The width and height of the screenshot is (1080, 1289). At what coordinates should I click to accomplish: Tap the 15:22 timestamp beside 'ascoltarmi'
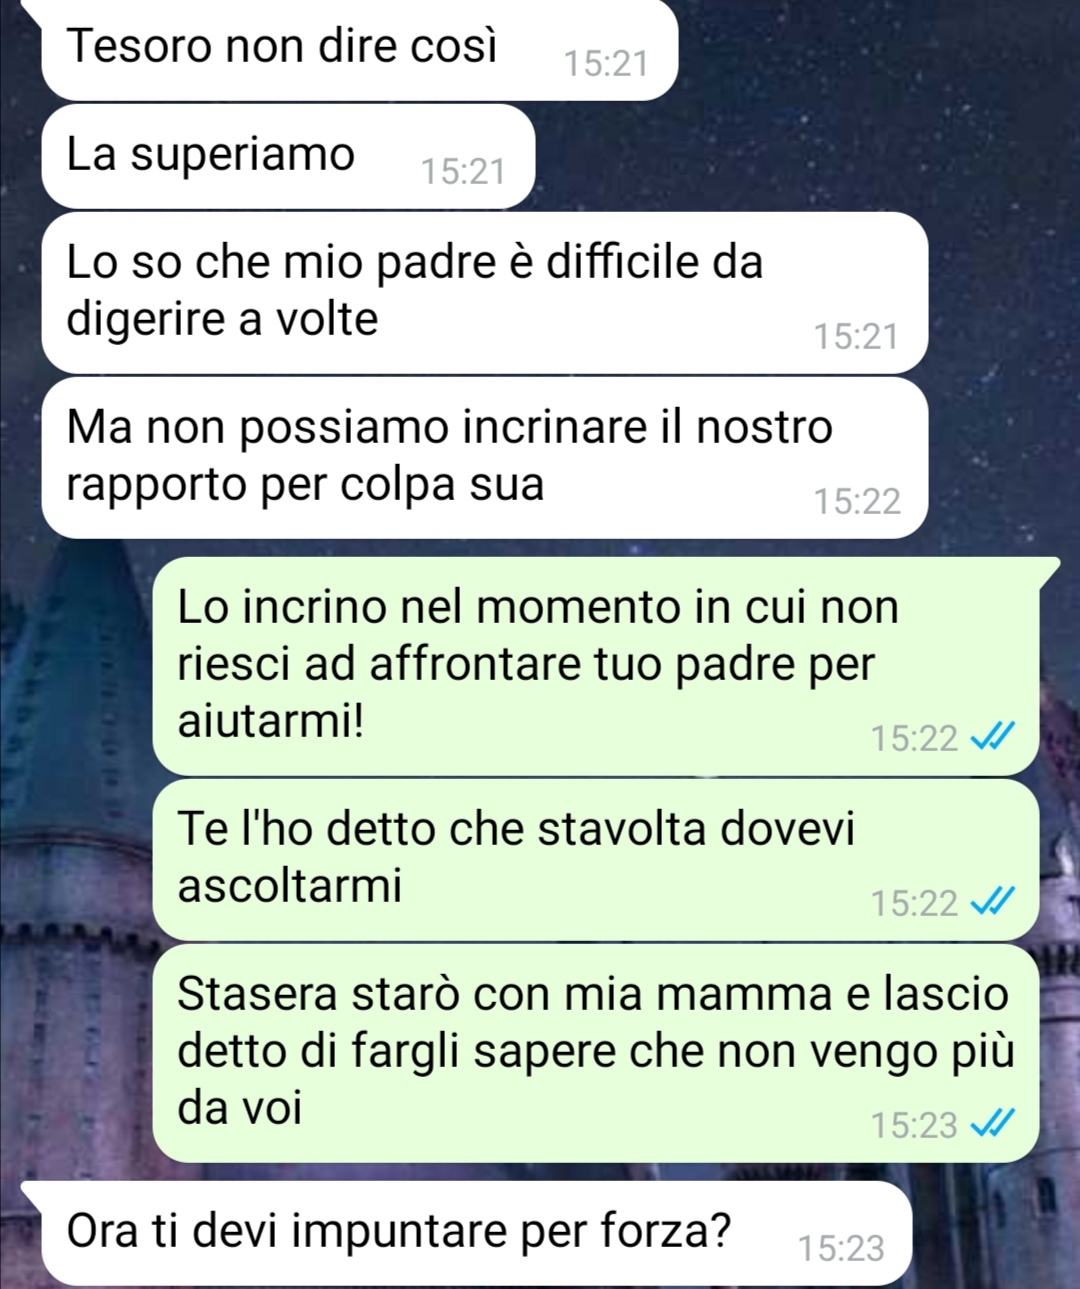coord(914,903)
